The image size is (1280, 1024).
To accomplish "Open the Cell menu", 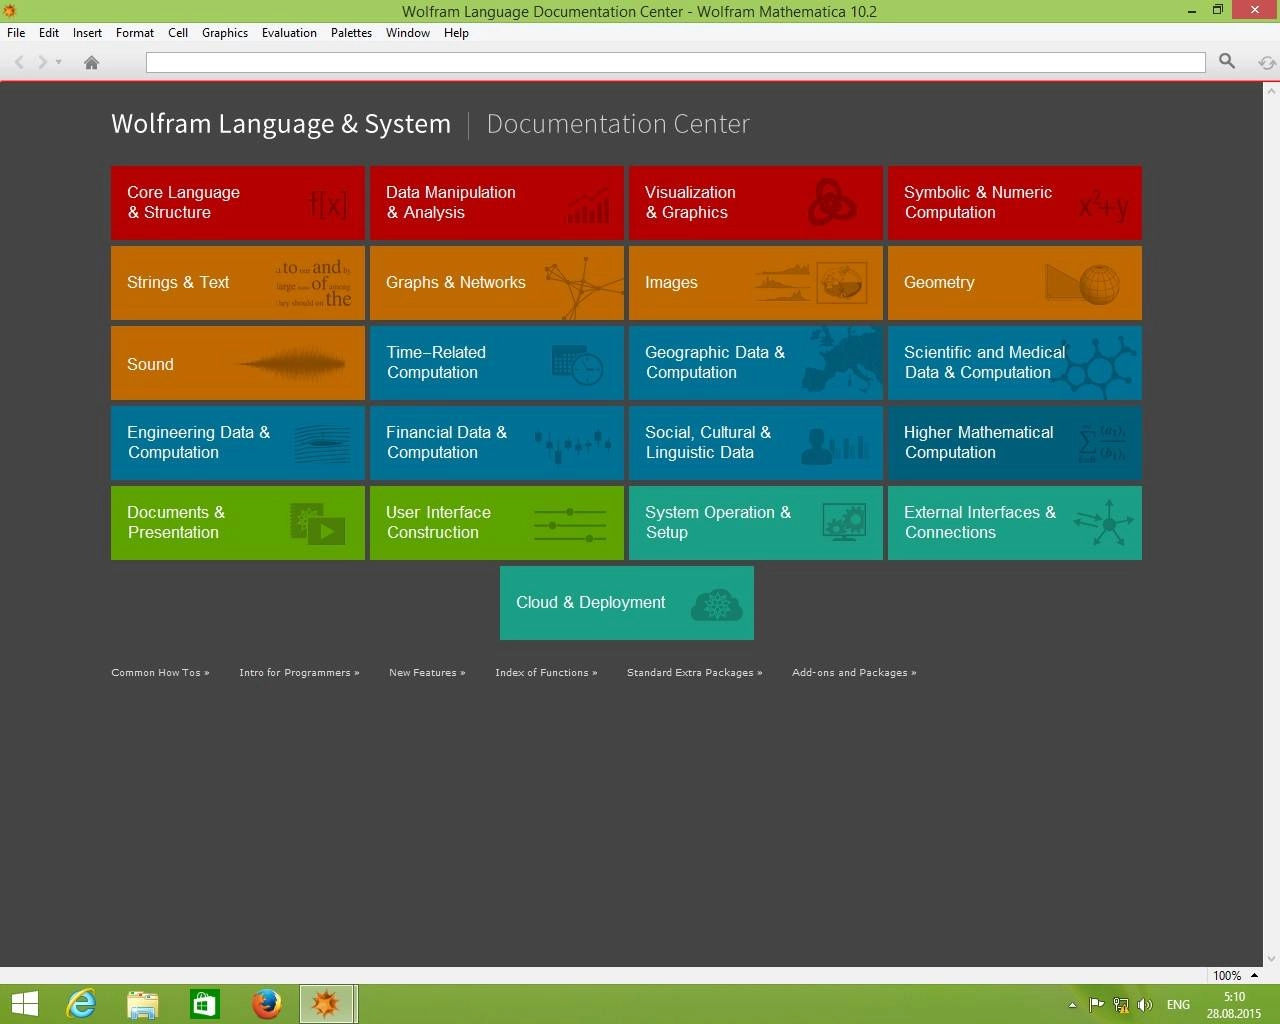I will (x=178, y=33).
